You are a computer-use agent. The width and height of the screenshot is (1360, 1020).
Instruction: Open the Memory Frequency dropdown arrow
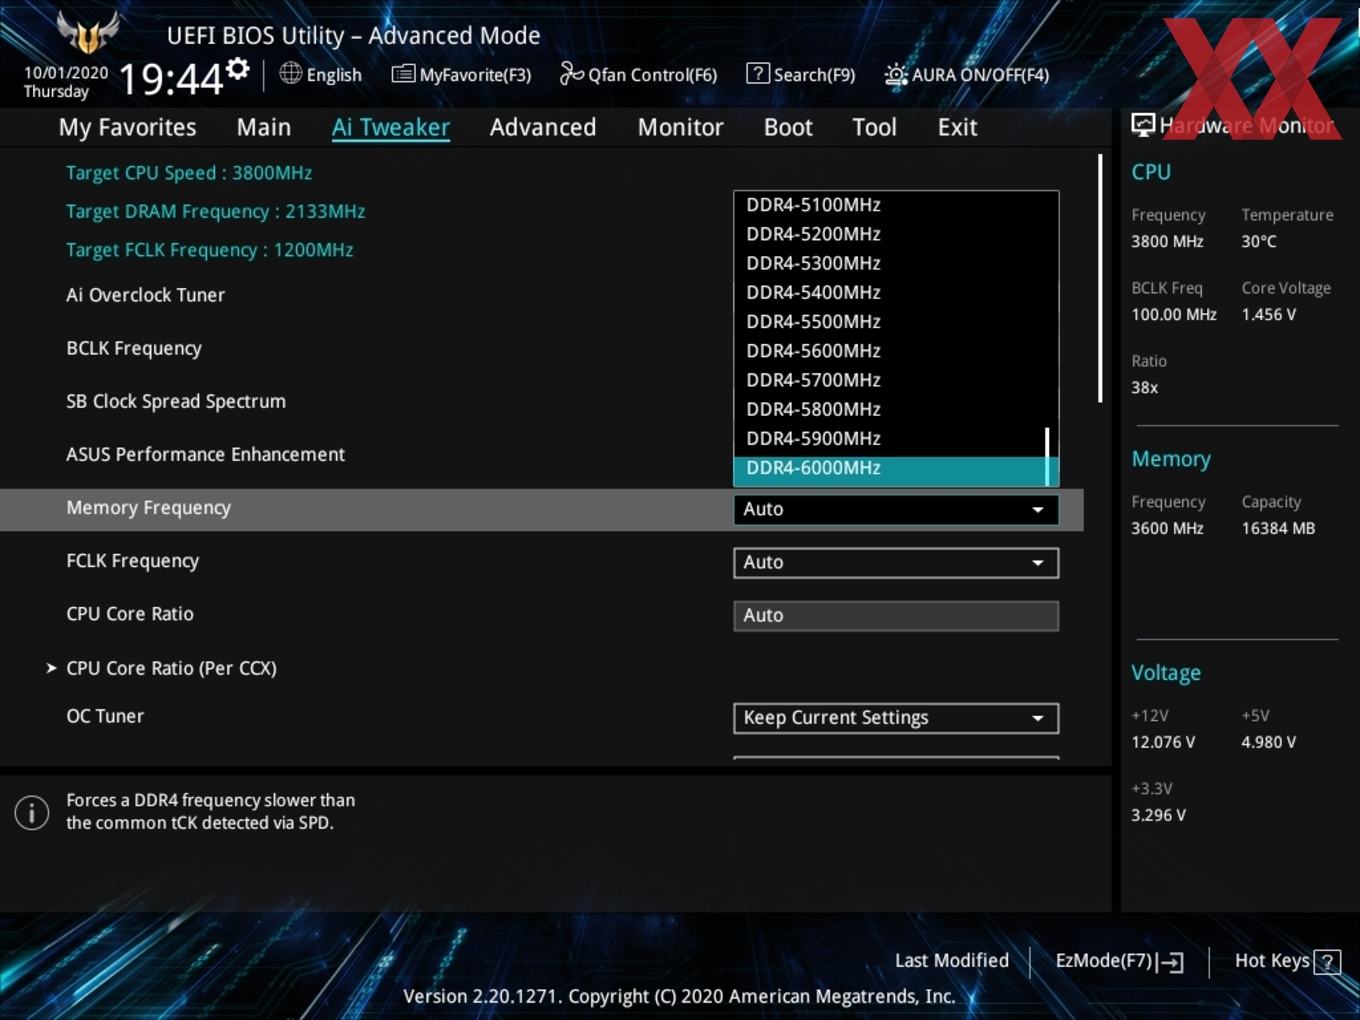pos(1038,510)
